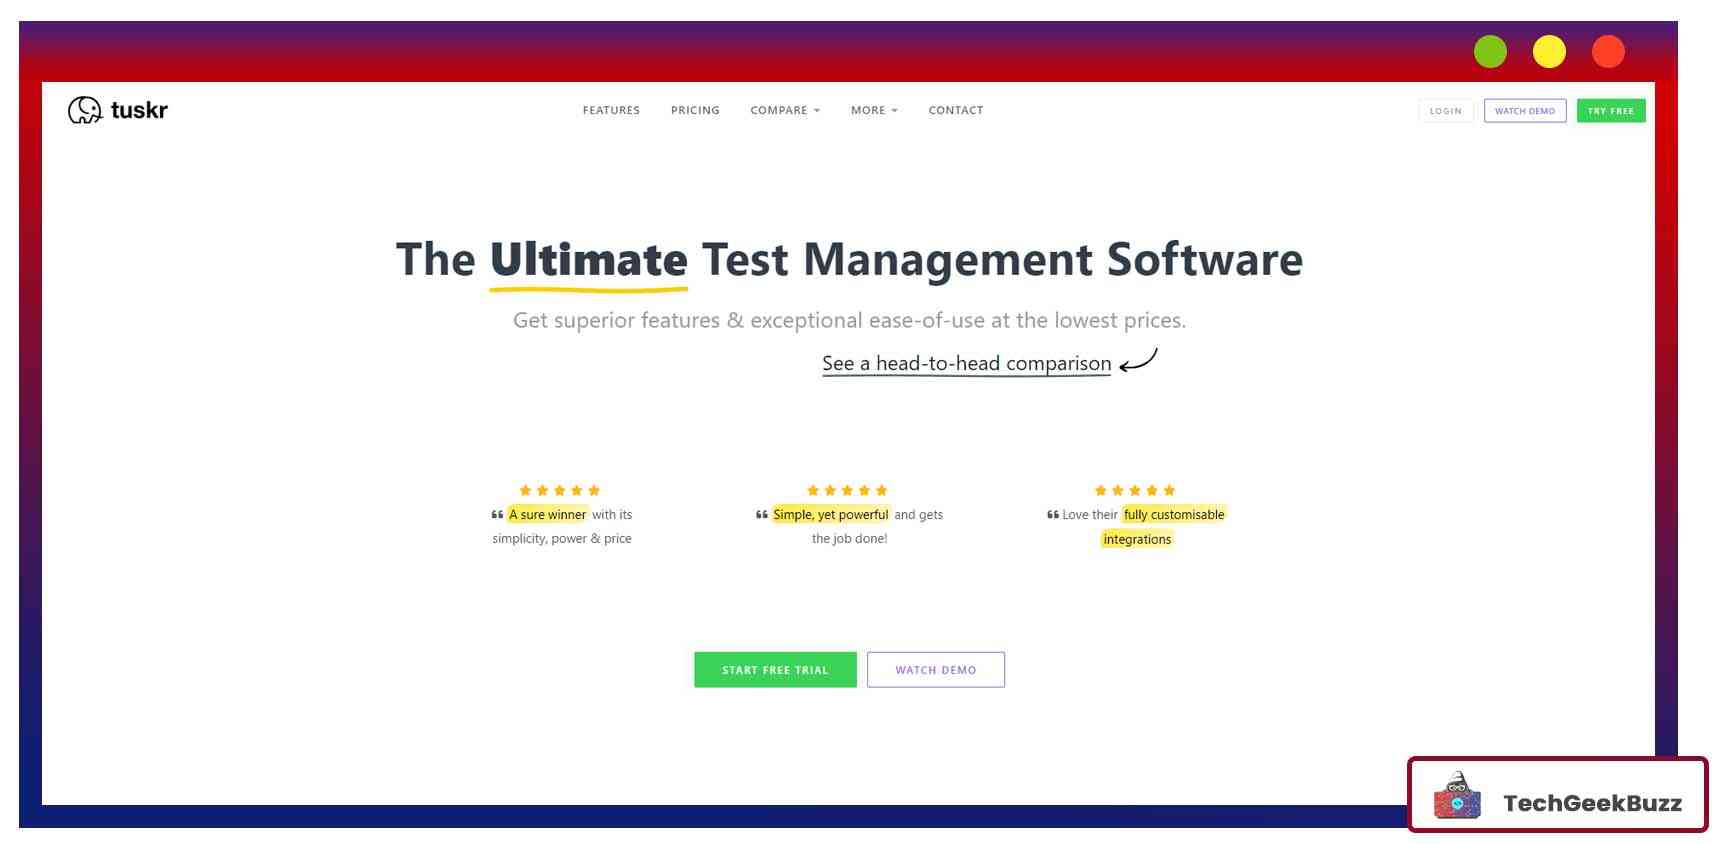Click the green circle window button
This screenshot has height=844, width=1725.
(1490, 52)
